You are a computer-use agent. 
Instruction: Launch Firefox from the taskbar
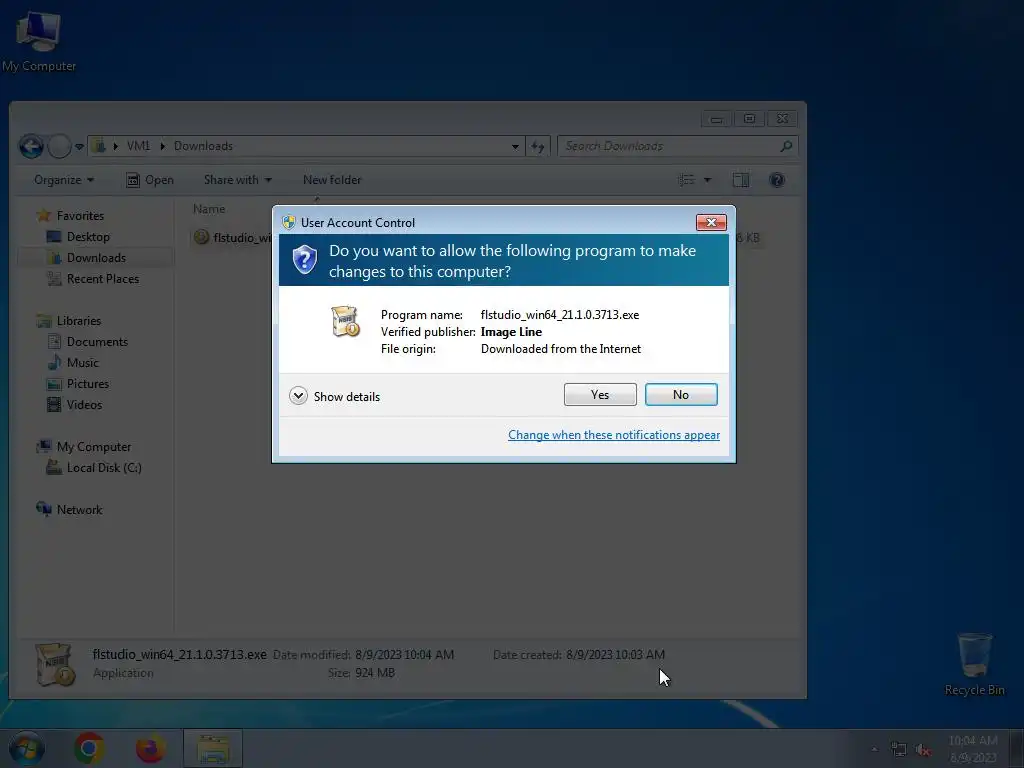[x=150, y=748]
